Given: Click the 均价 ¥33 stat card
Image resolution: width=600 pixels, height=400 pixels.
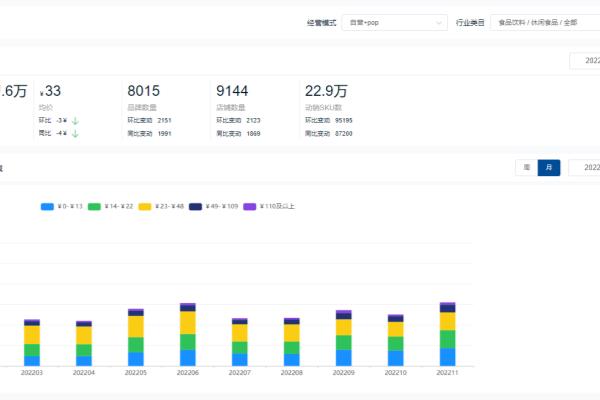Looking at the screenshot, I should pyautogui.click(x=75, y=108).
